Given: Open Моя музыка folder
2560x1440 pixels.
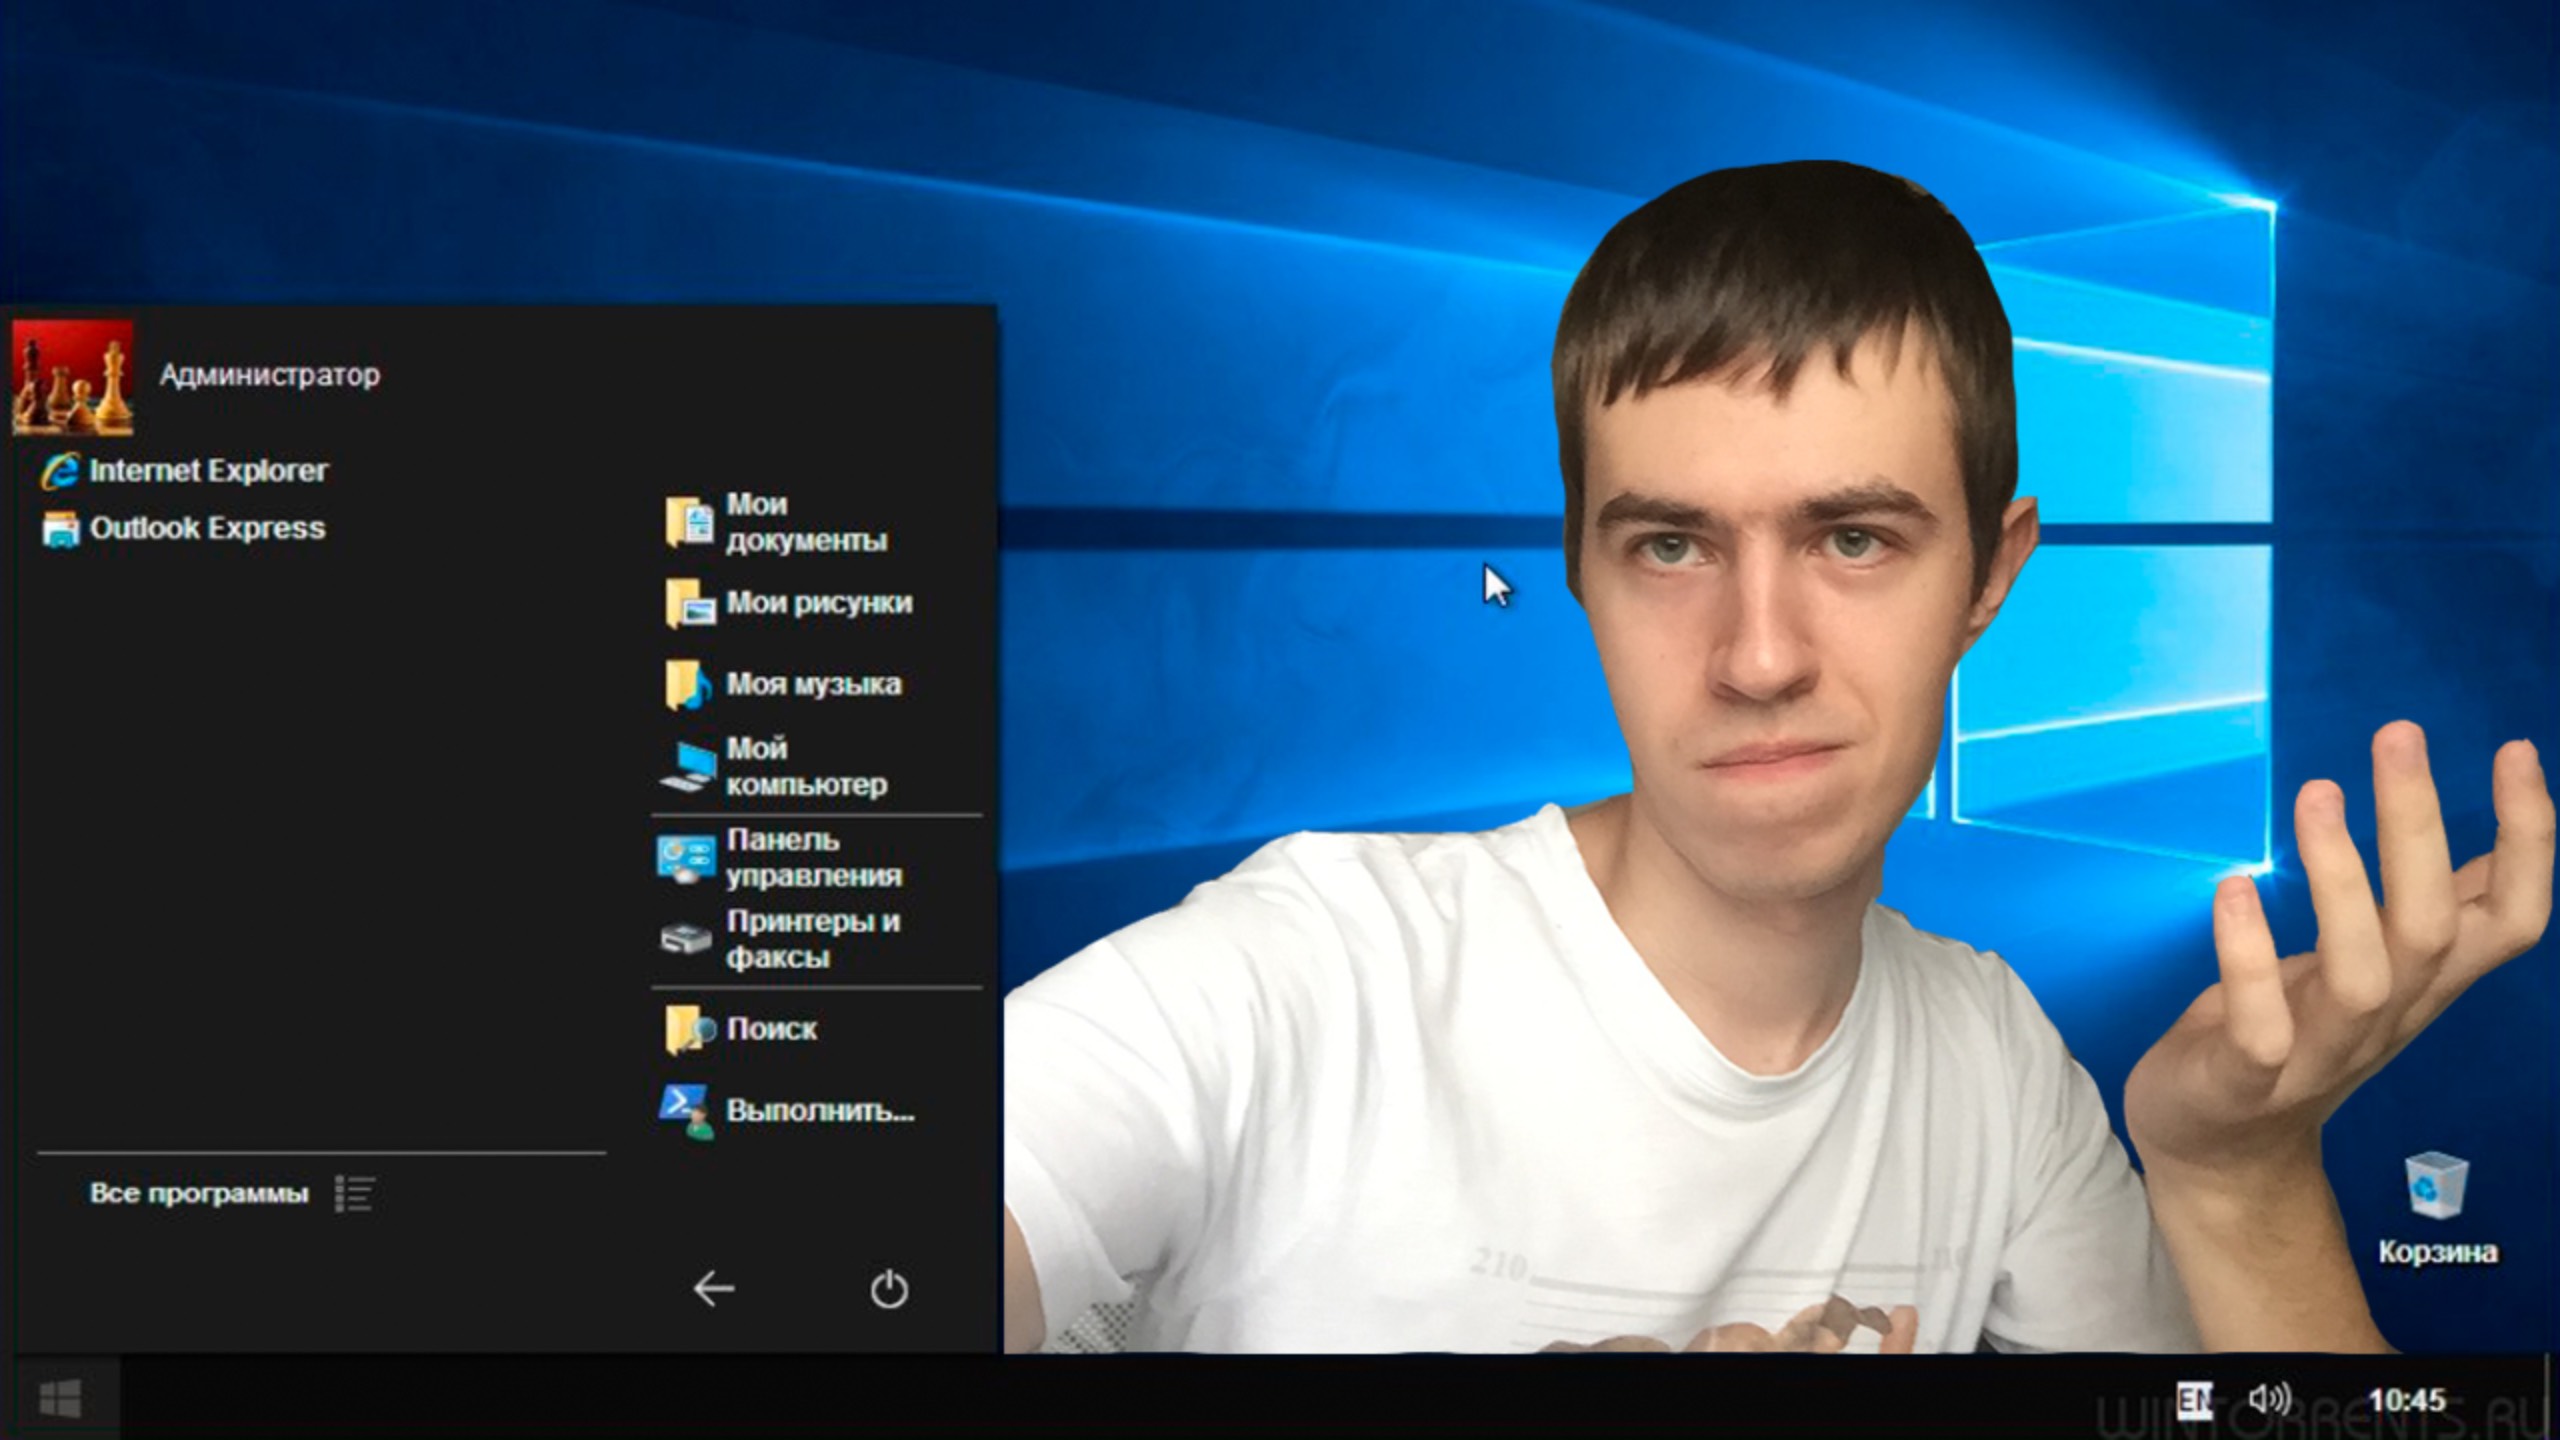Looking at the screenshot, I should coord(813,683).
